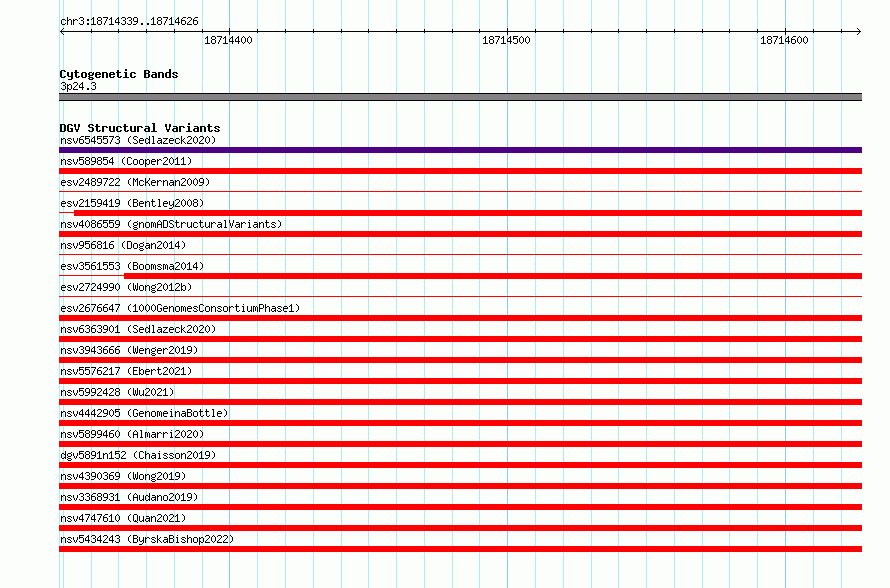Click the red bar under nsv589854

click(460, 171)
